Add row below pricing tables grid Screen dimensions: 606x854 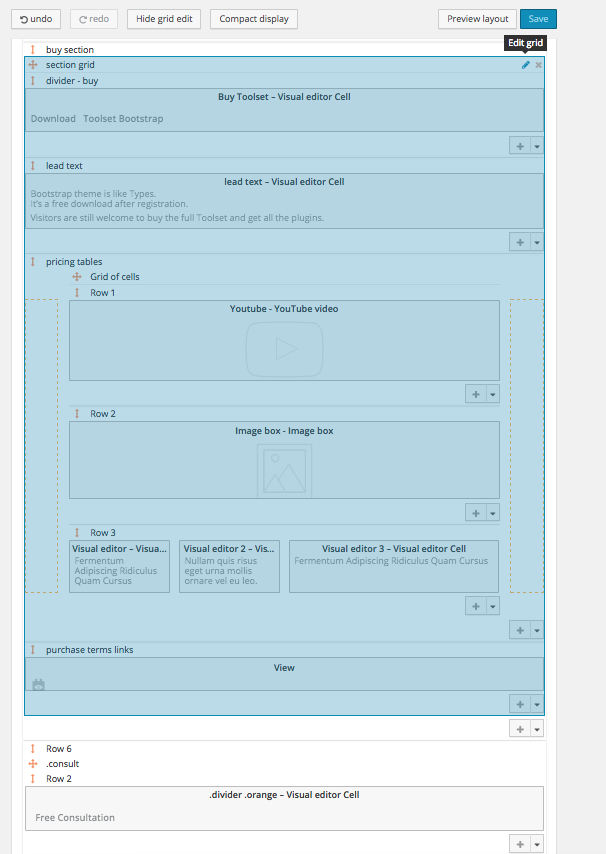[520, 630]
